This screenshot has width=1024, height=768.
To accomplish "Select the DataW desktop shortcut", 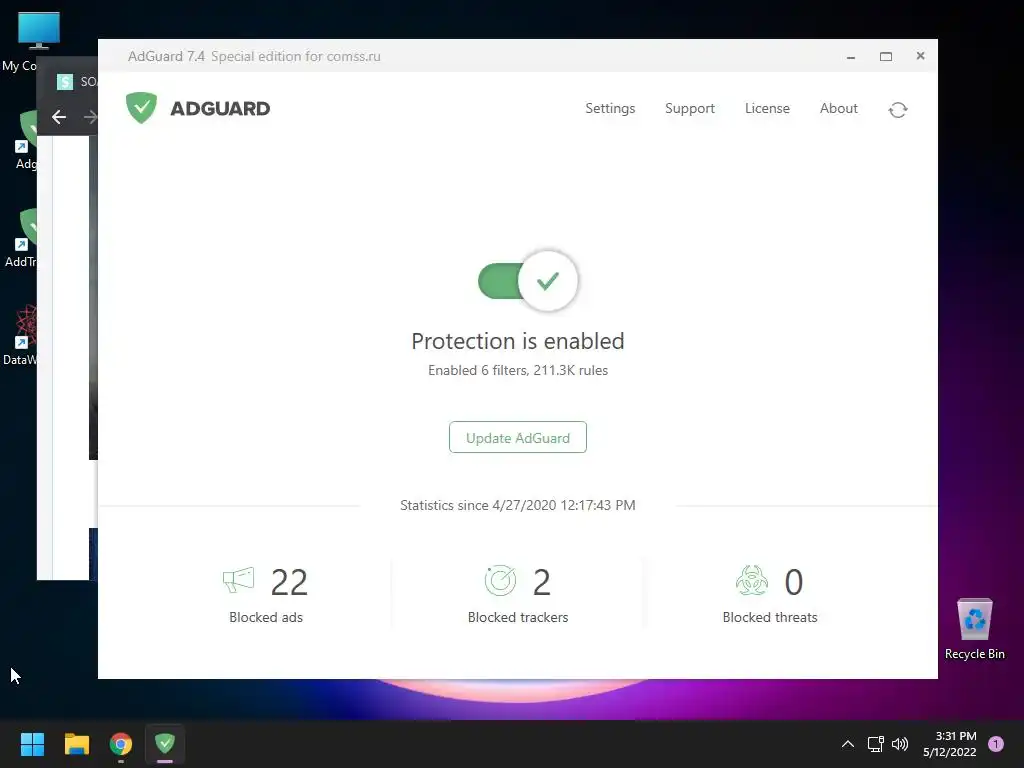I will click(19, 335).
